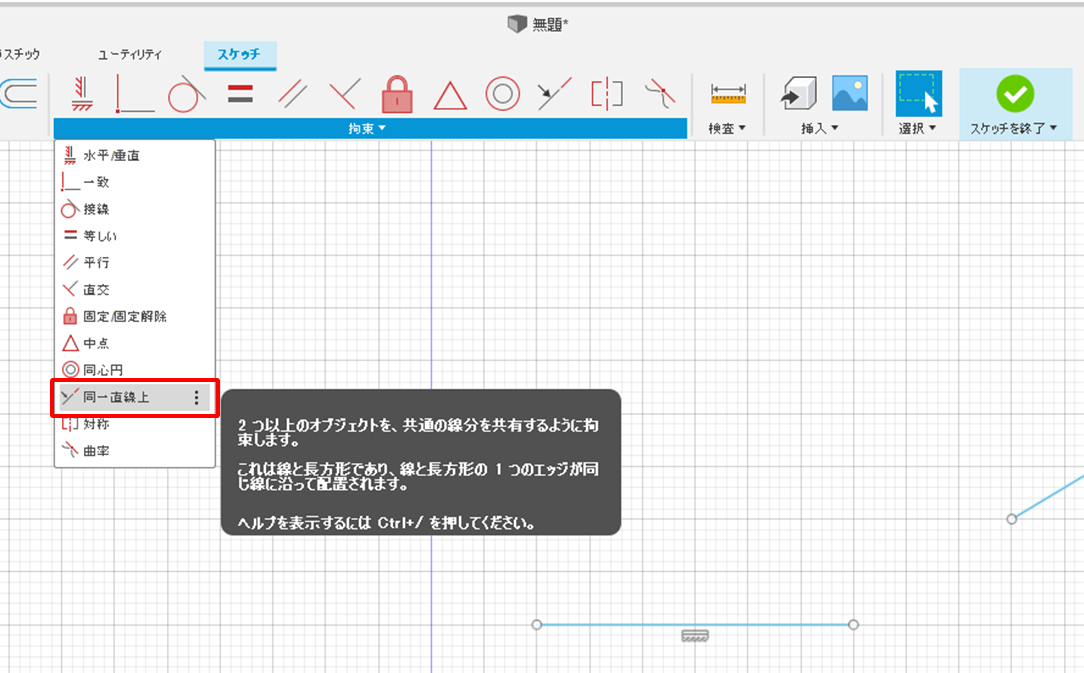Expand the 挿入 insert dropdown
The image size is (1084, 673).
(x=820, y=129)
